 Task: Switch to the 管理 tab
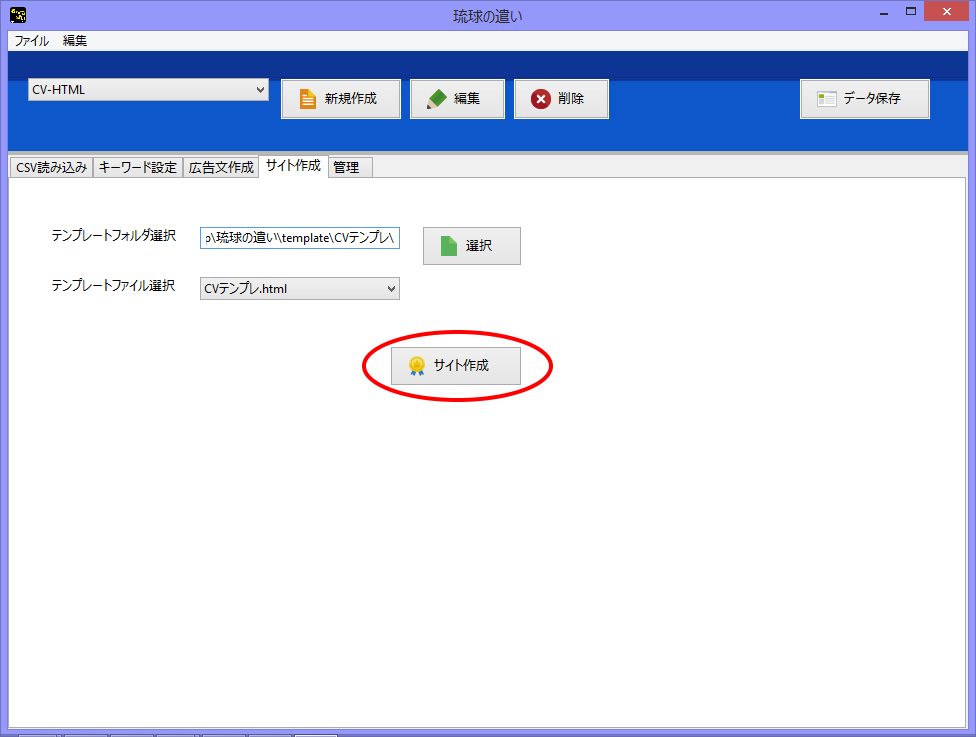[350, 167]
